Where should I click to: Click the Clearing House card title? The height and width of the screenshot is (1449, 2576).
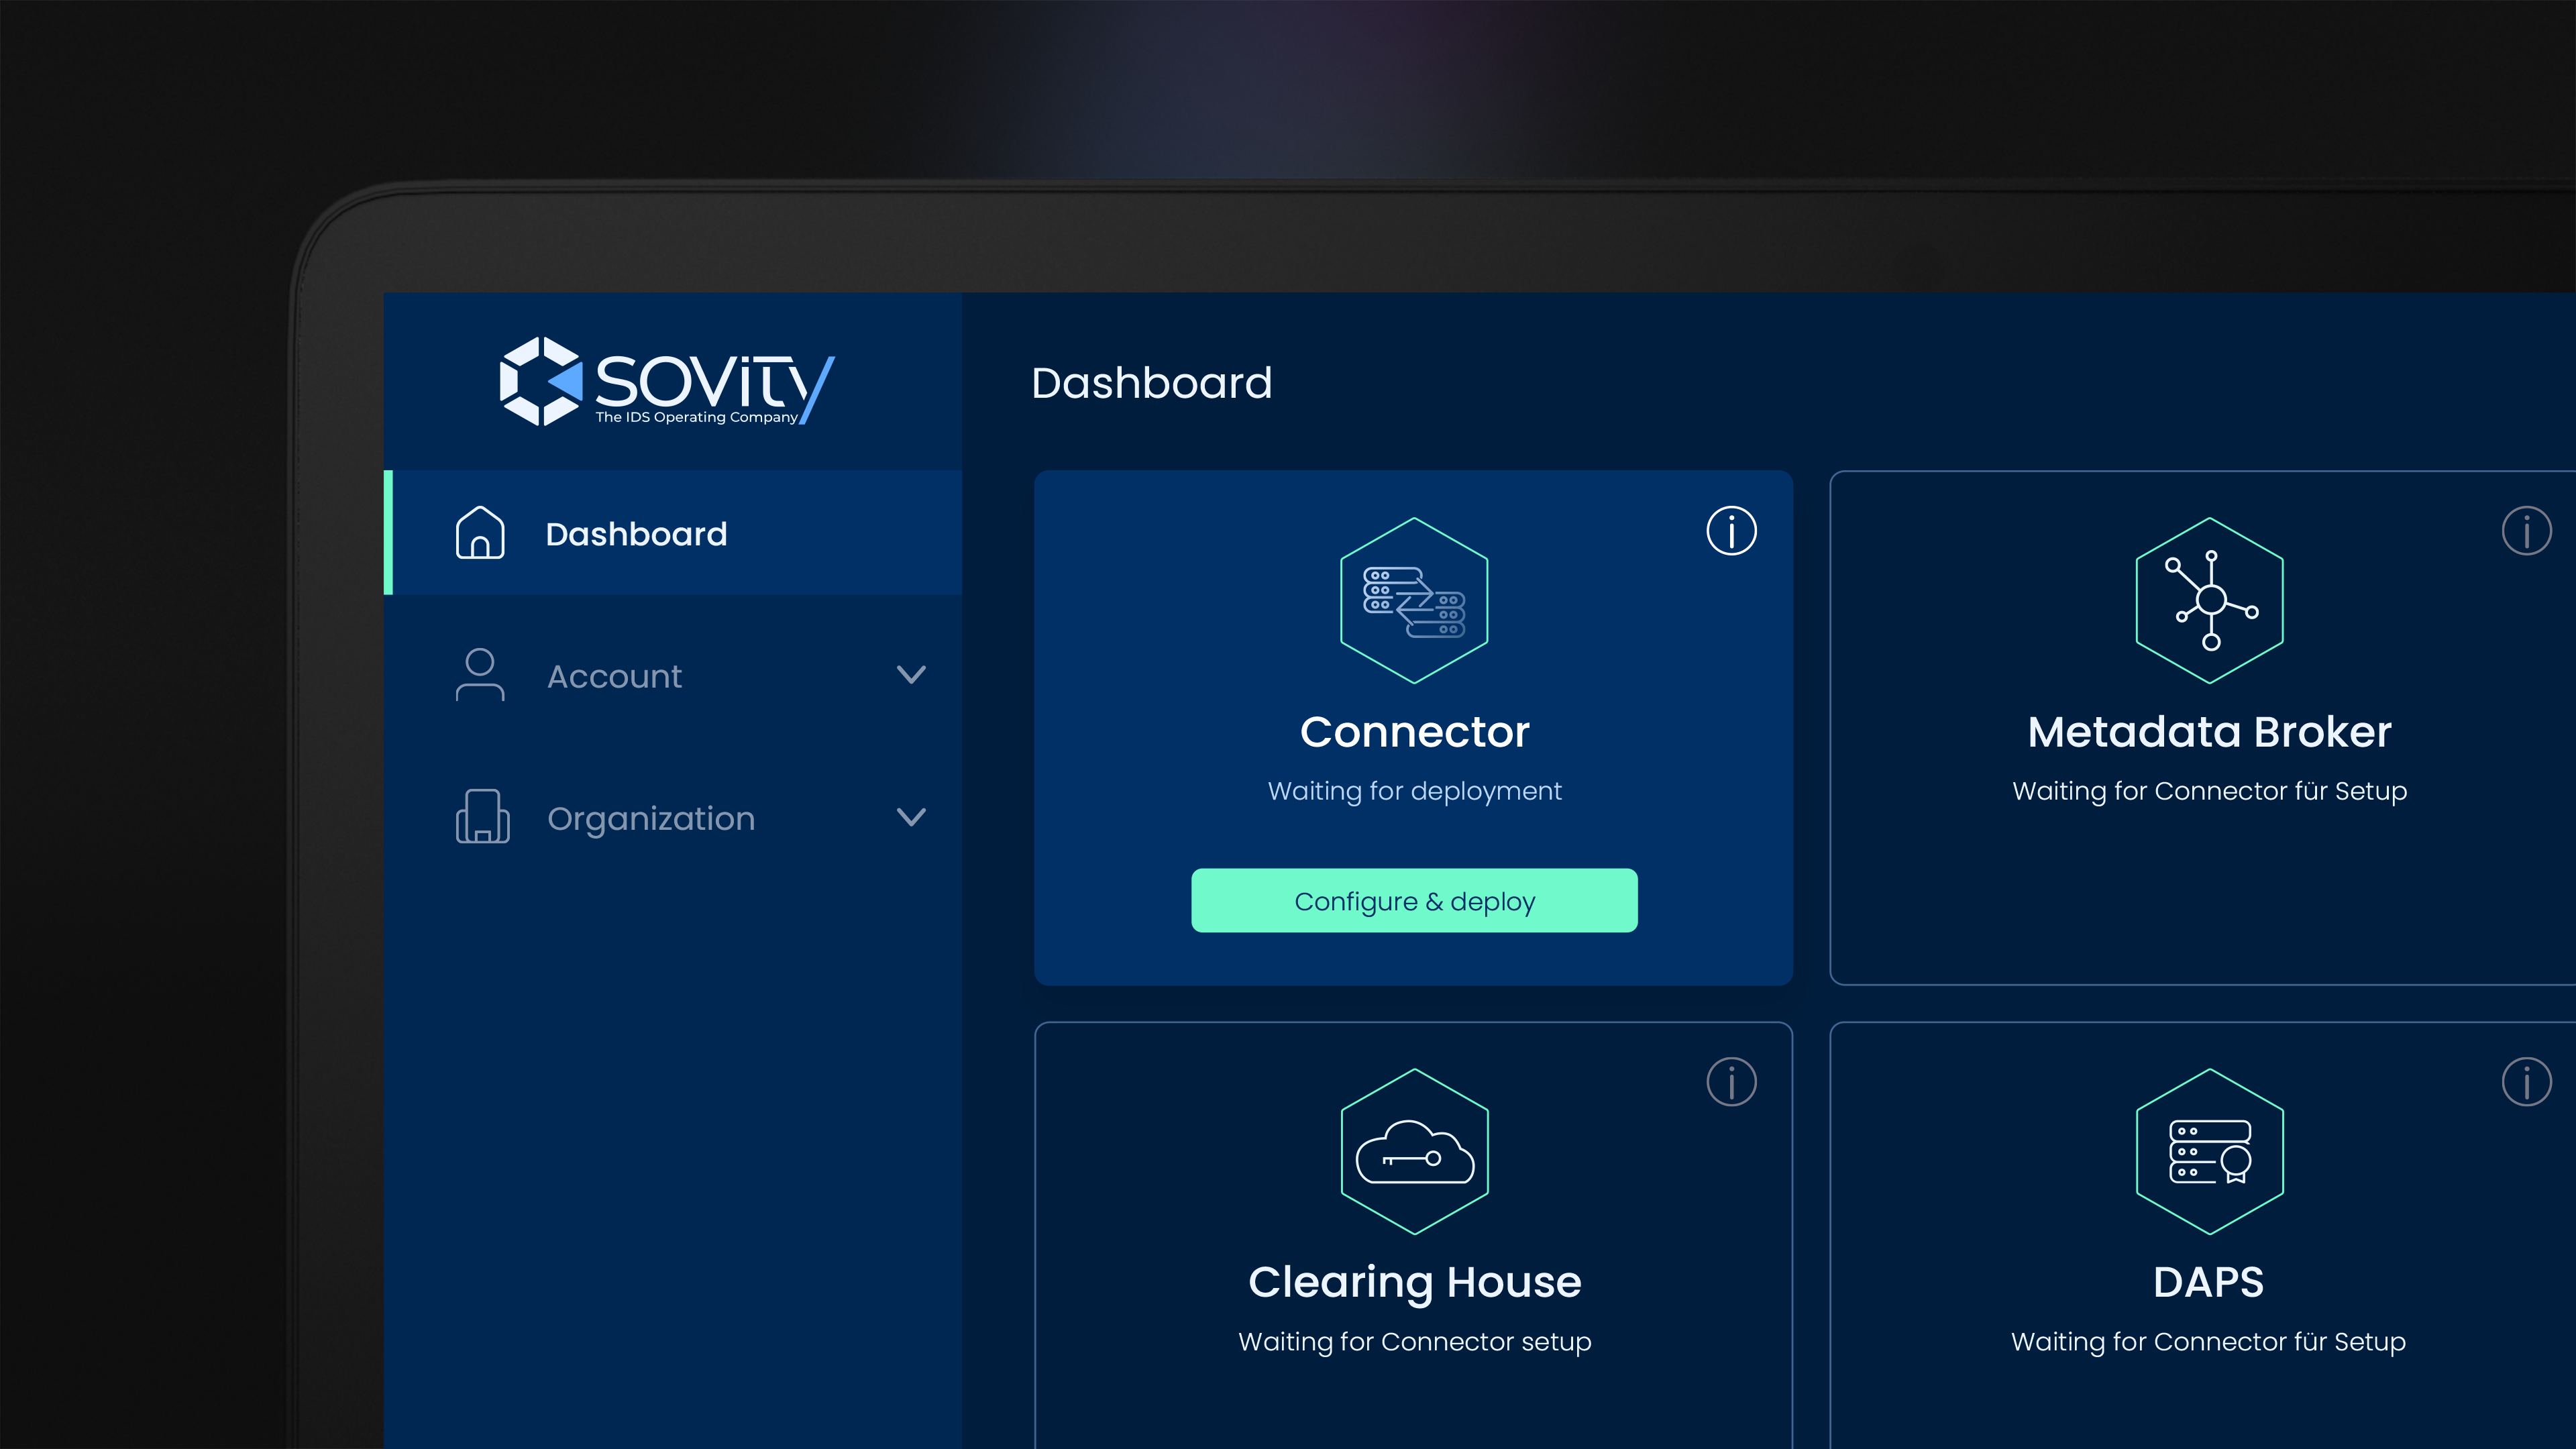1414,1282
